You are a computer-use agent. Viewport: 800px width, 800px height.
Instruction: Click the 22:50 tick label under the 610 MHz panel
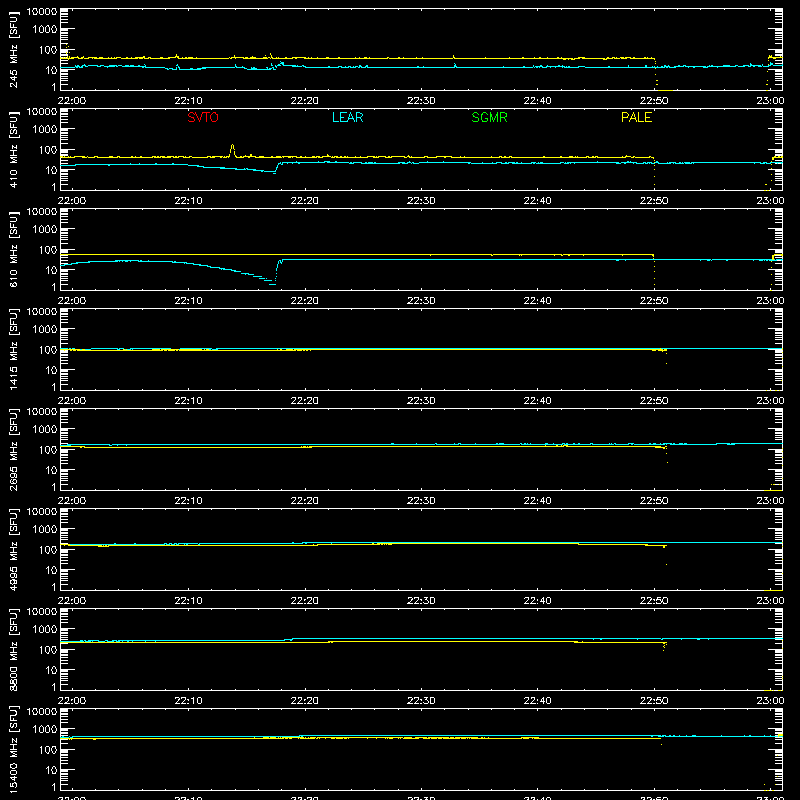point(654,301)
